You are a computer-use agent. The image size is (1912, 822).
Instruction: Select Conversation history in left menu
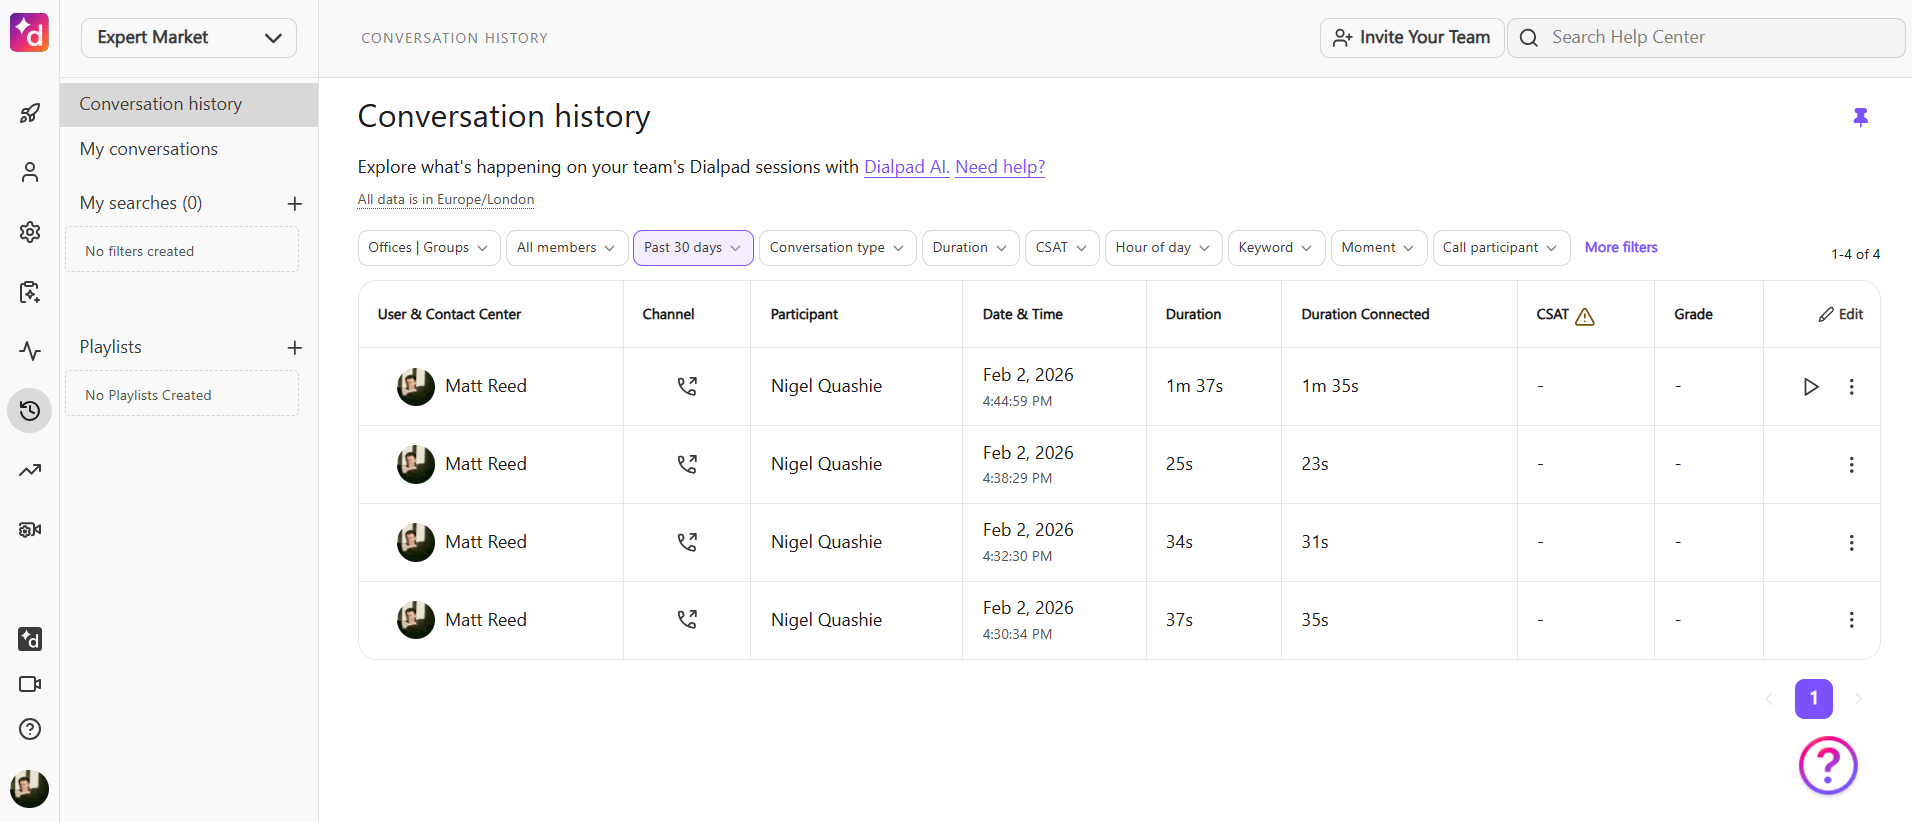click(x=189, y=104)
